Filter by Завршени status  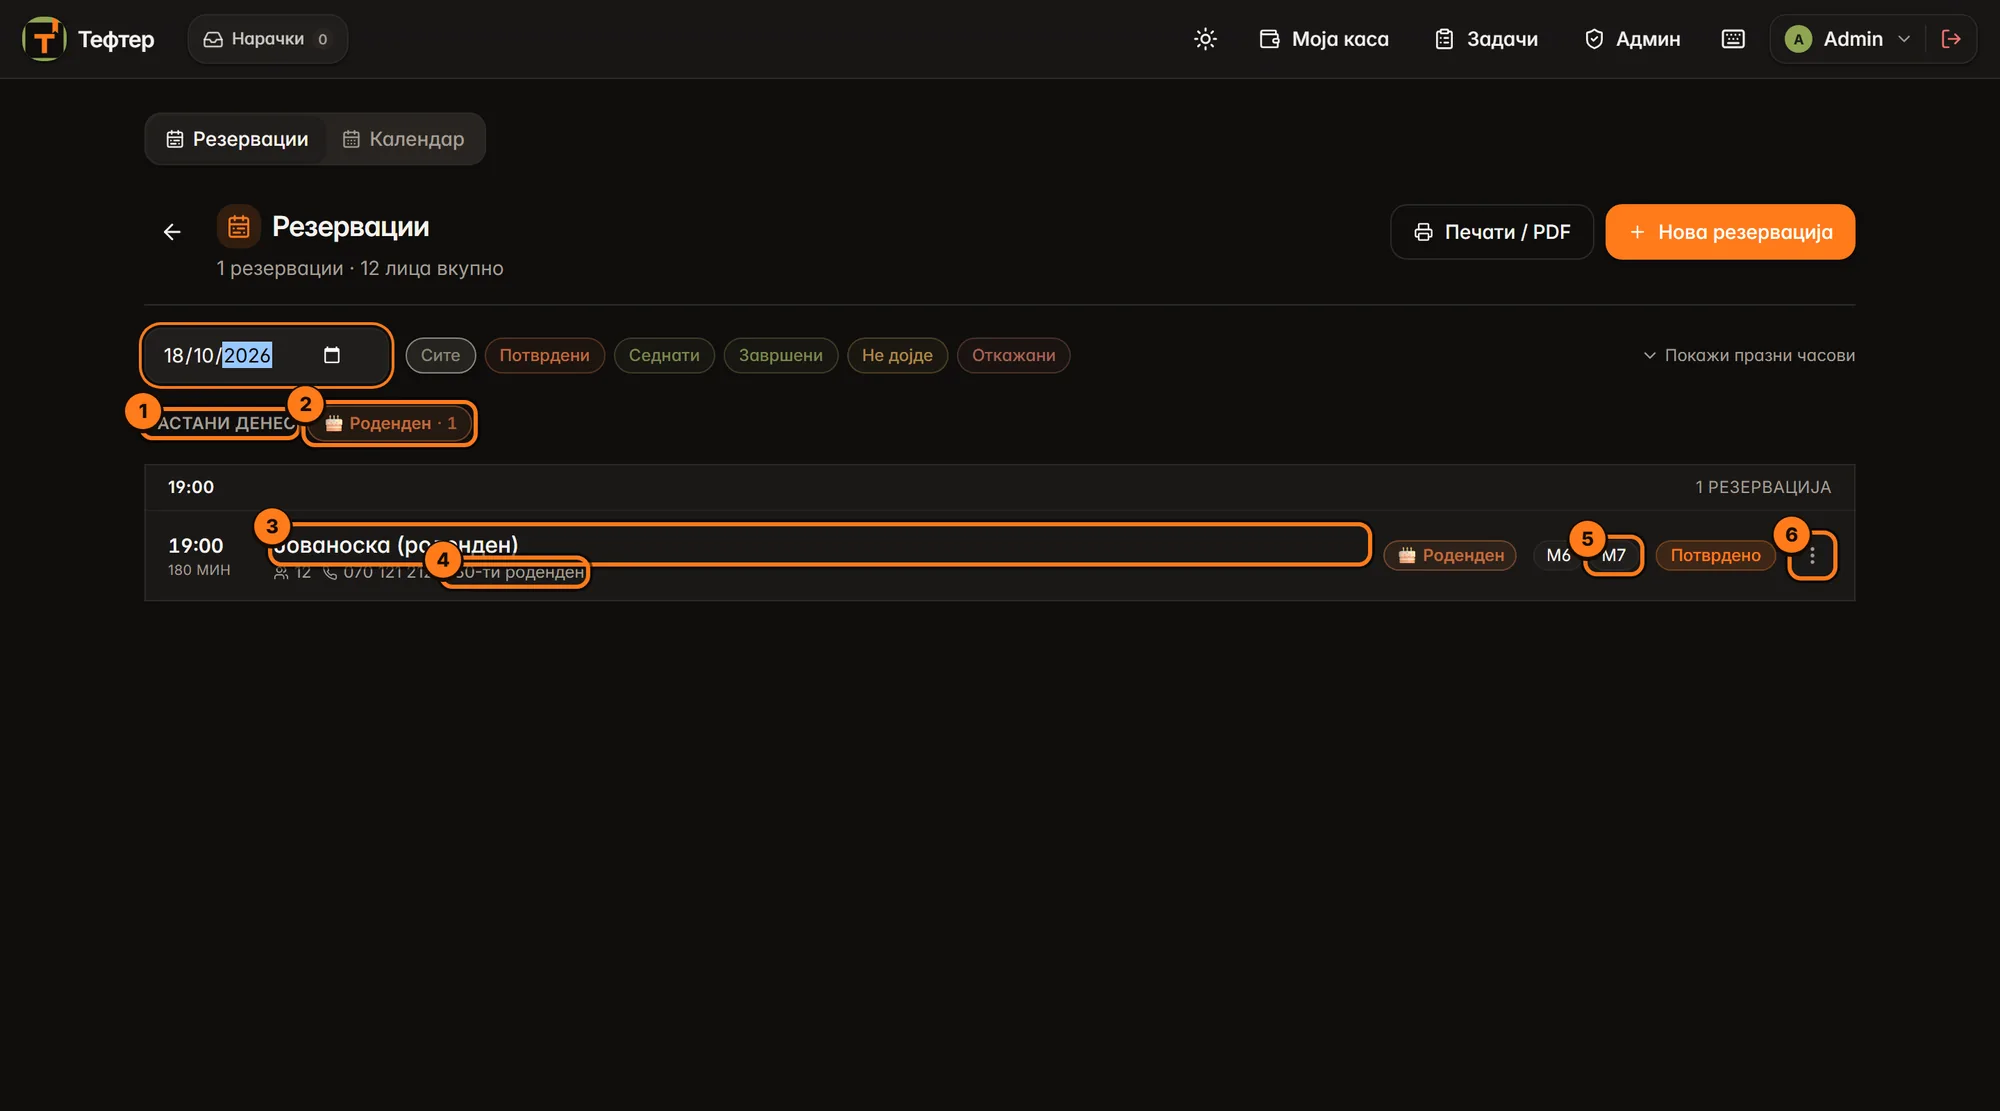click(780, 355)
